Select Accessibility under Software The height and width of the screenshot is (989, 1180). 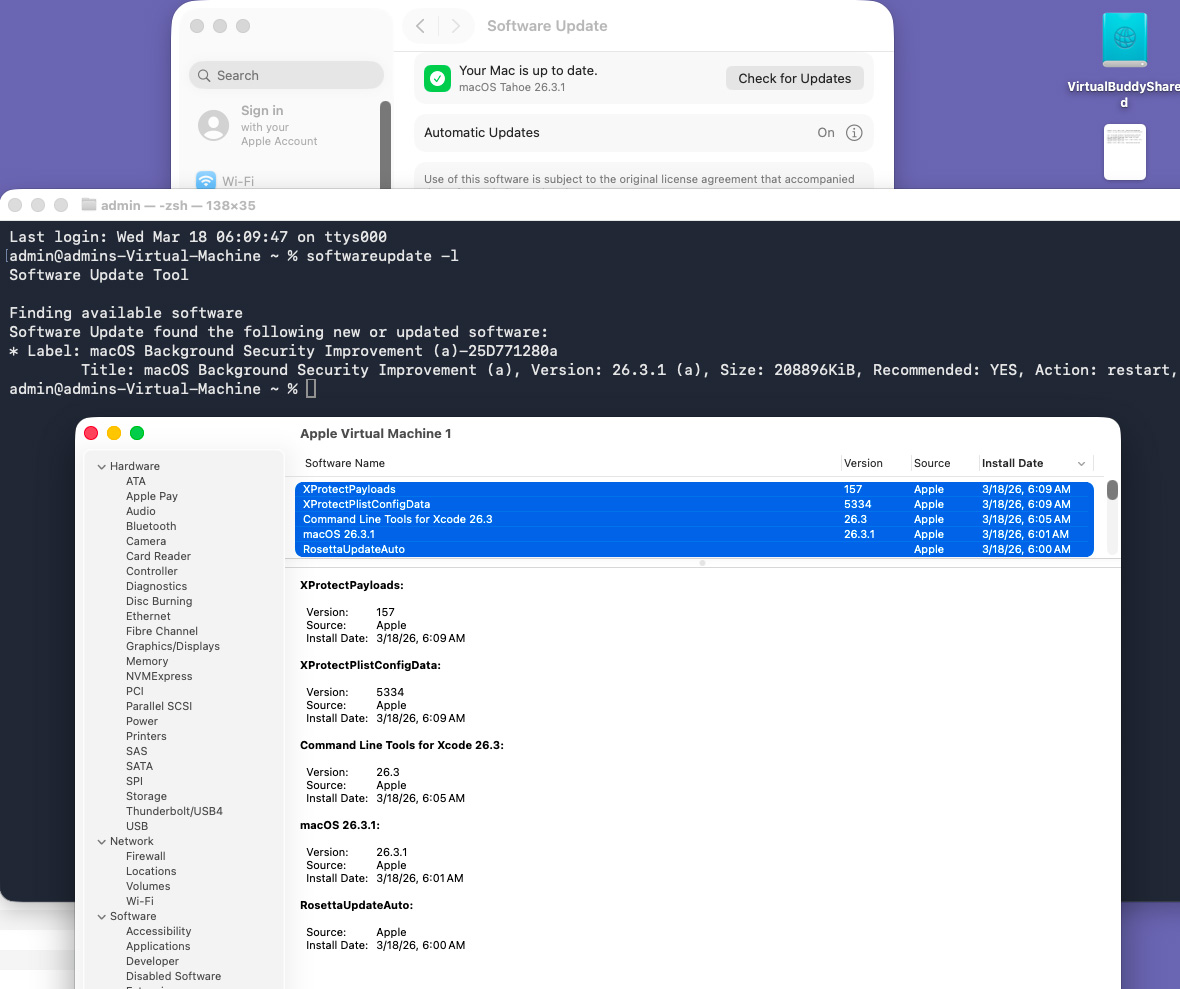[158, 932]
